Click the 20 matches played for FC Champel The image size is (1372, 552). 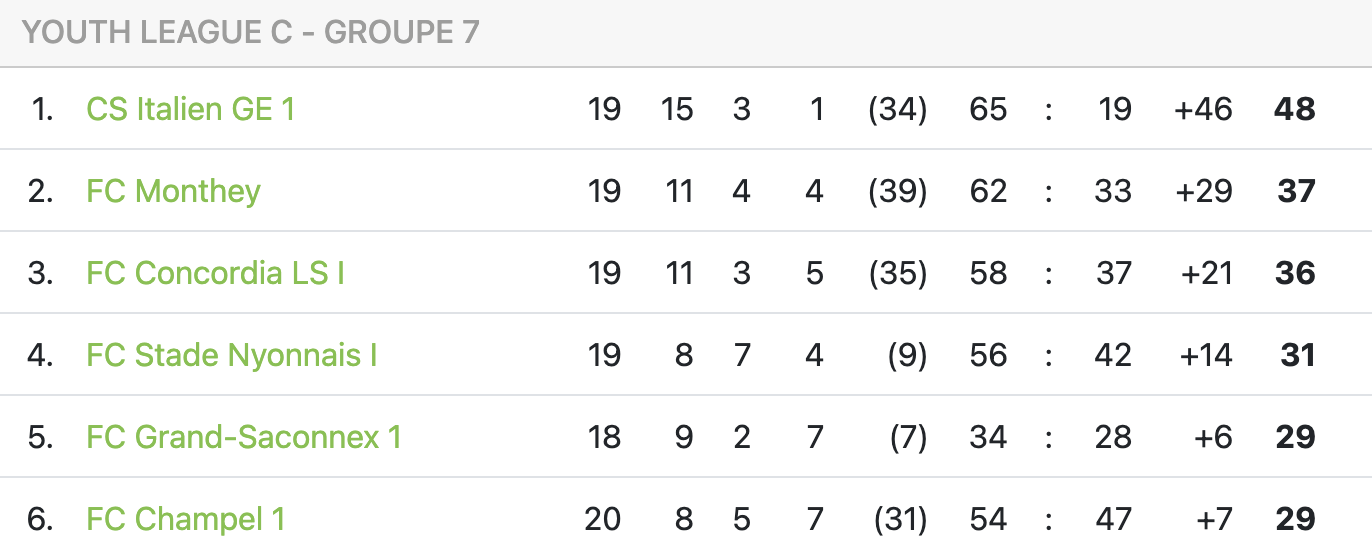[x=603, y=519]
